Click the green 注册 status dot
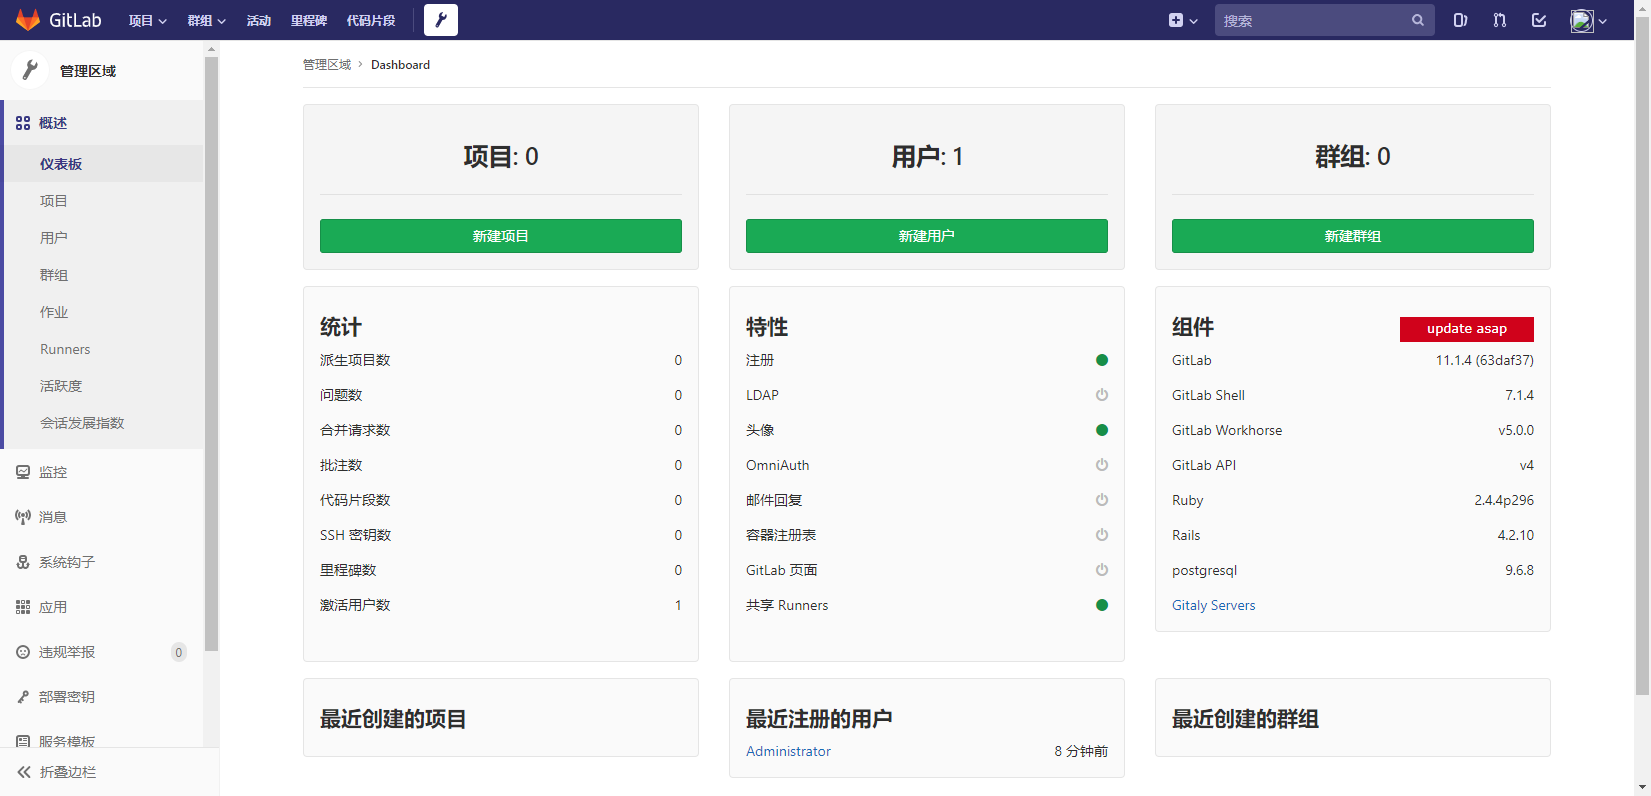 coord(1102,360)
